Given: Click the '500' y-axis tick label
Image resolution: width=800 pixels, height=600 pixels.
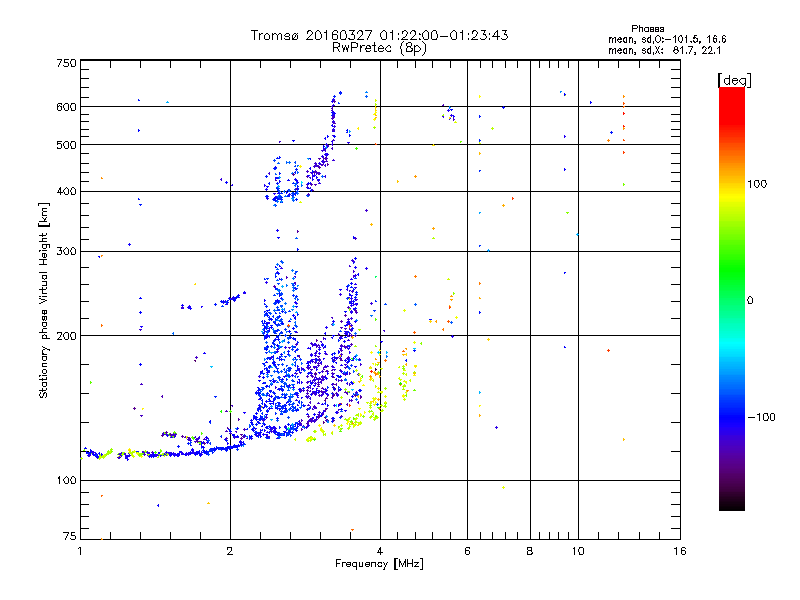Looking at the screenshot, I should (x=66, y=145).
